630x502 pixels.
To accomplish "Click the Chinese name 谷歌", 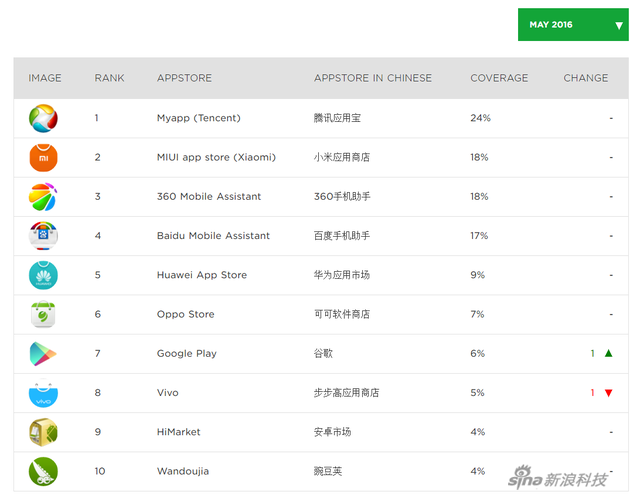I will pos(323,354).
